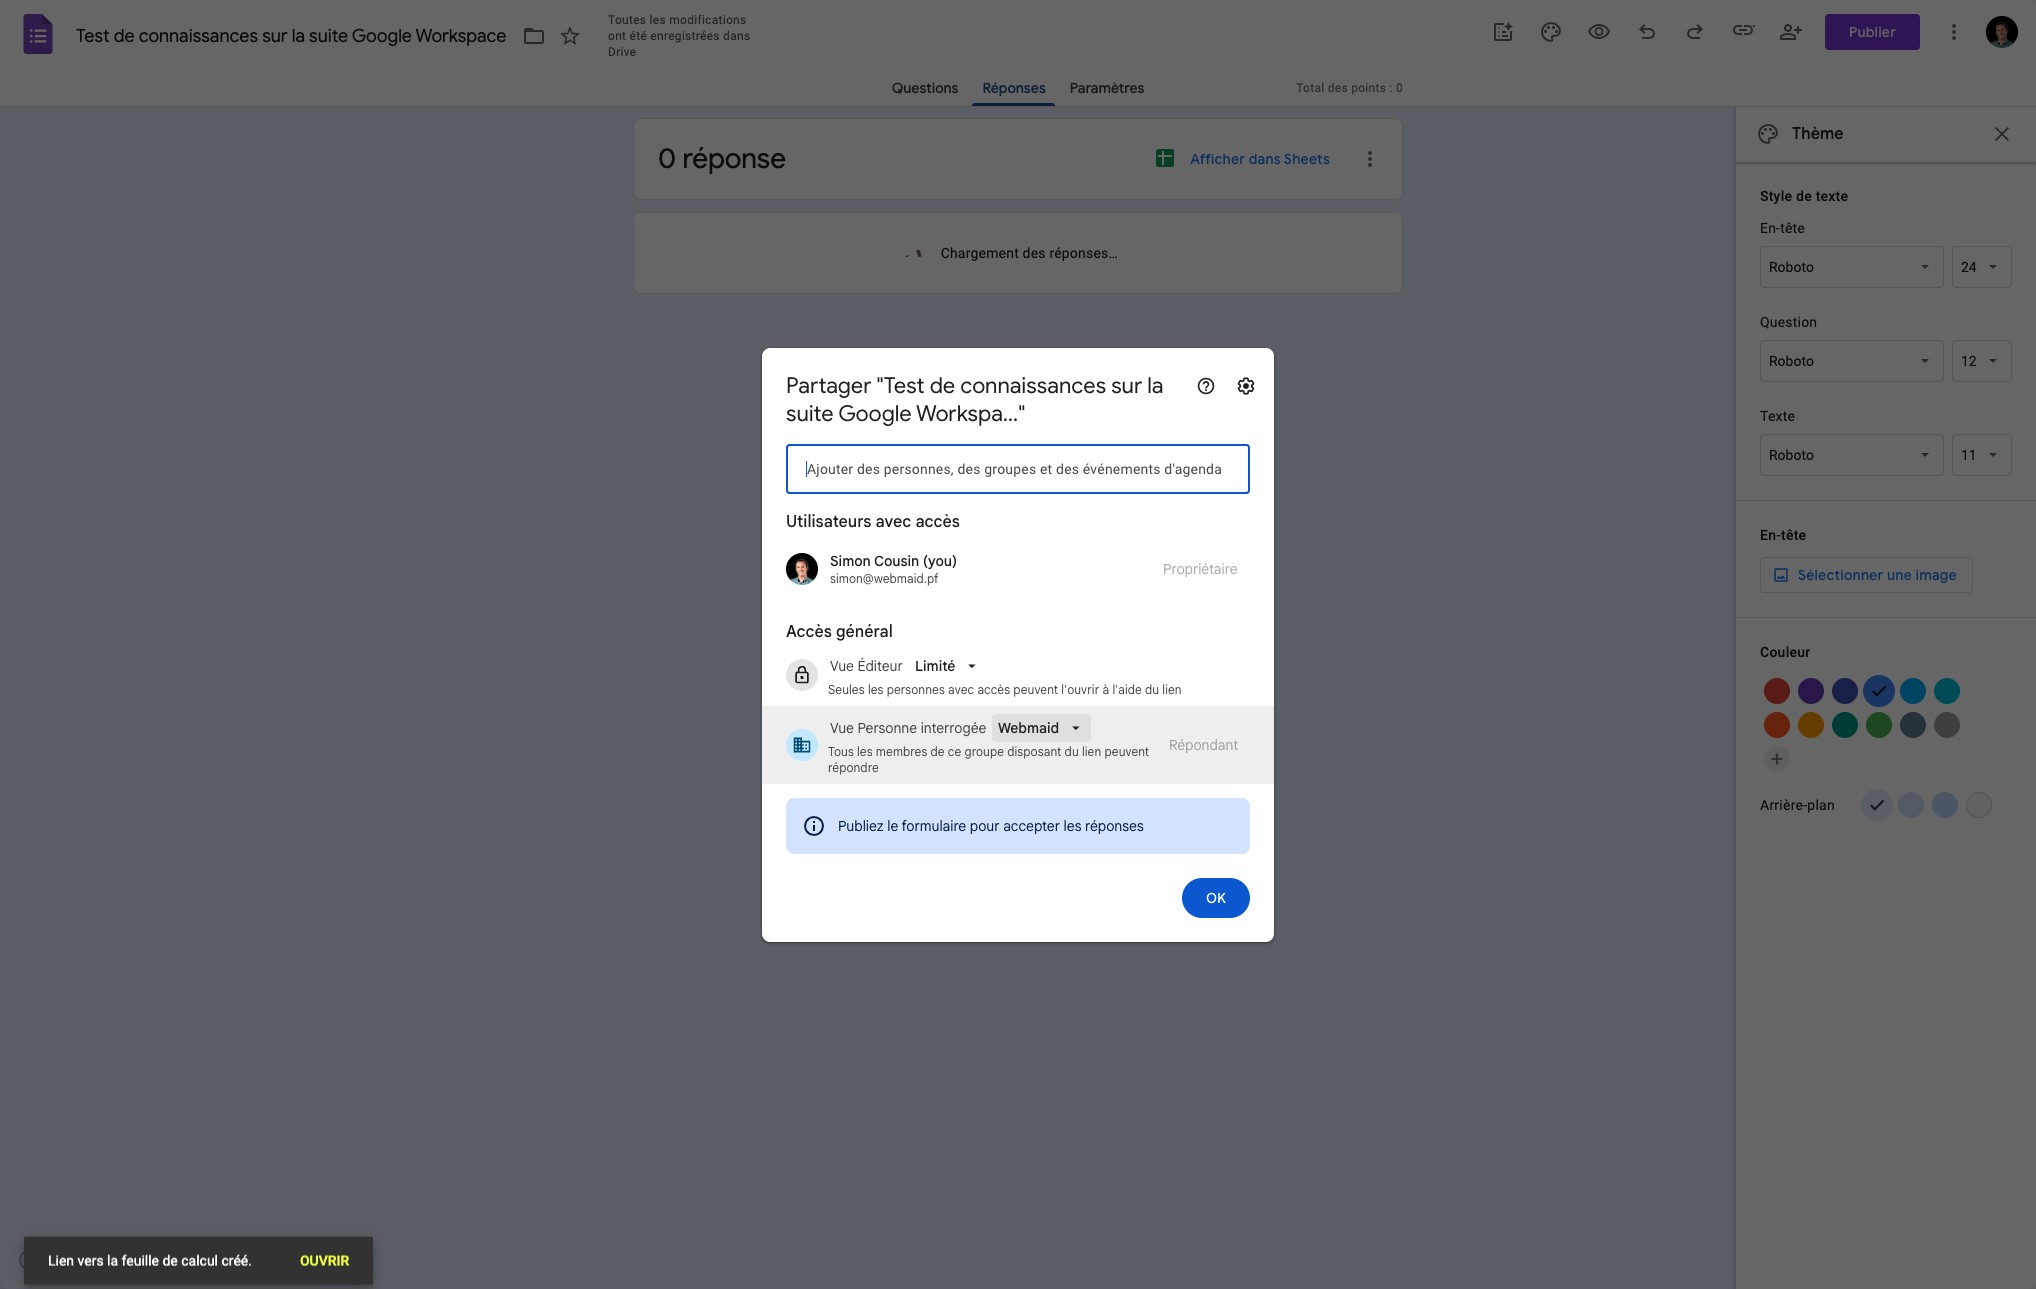Image resolution: width=2036 pixels, height=1289 pixels.
Task: Copy respondent link via the link icon
Action: pos(1743,31)
